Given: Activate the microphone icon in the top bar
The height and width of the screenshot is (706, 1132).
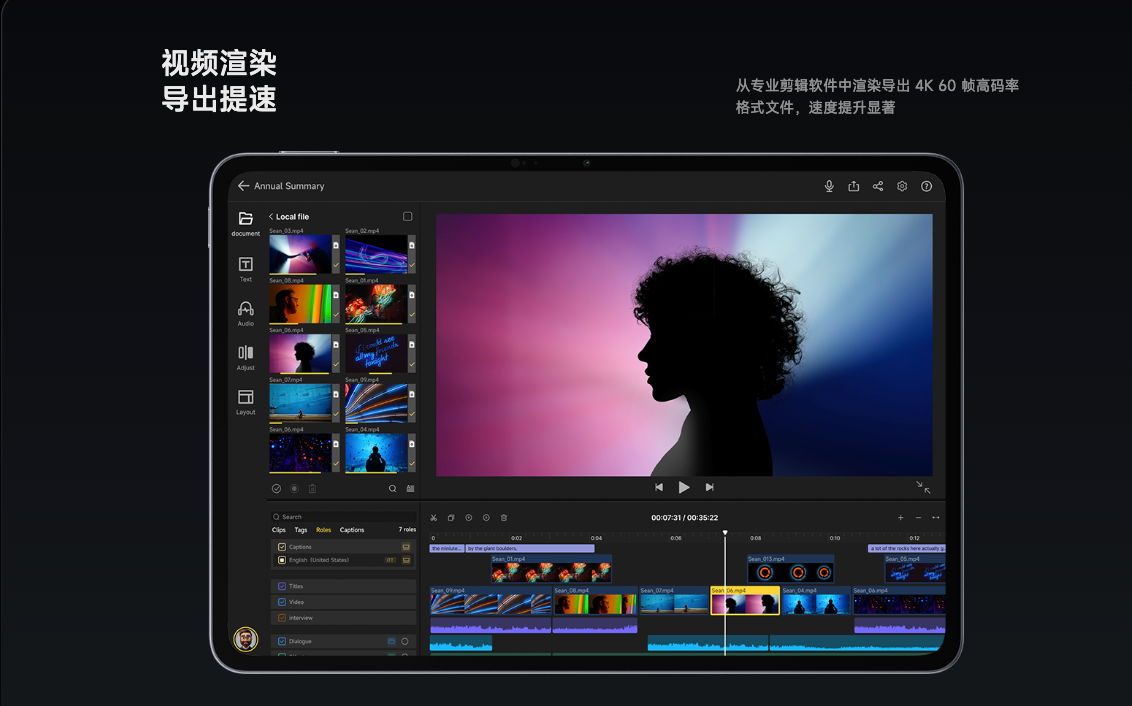Looking at the screenshot, I should pos(829,186).
